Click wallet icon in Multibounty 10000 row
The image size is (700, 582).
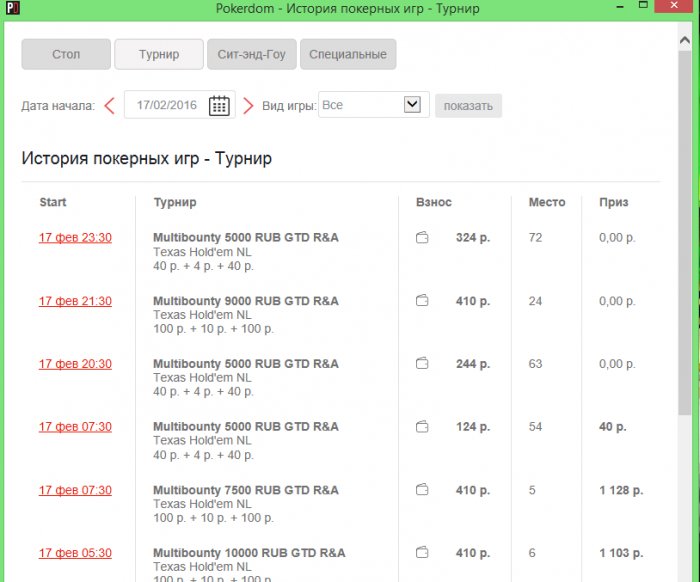(422, 553)
